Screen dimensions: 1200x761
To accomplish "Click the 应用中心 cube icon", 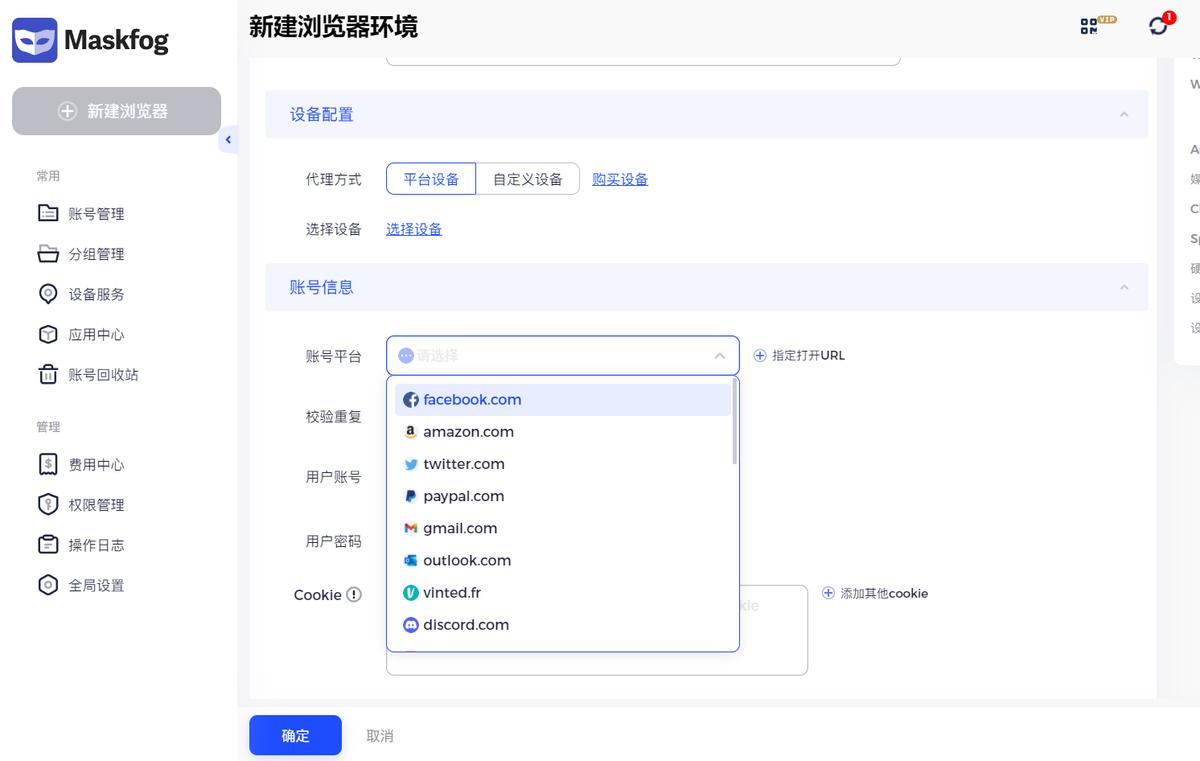I will pos(48,334).
